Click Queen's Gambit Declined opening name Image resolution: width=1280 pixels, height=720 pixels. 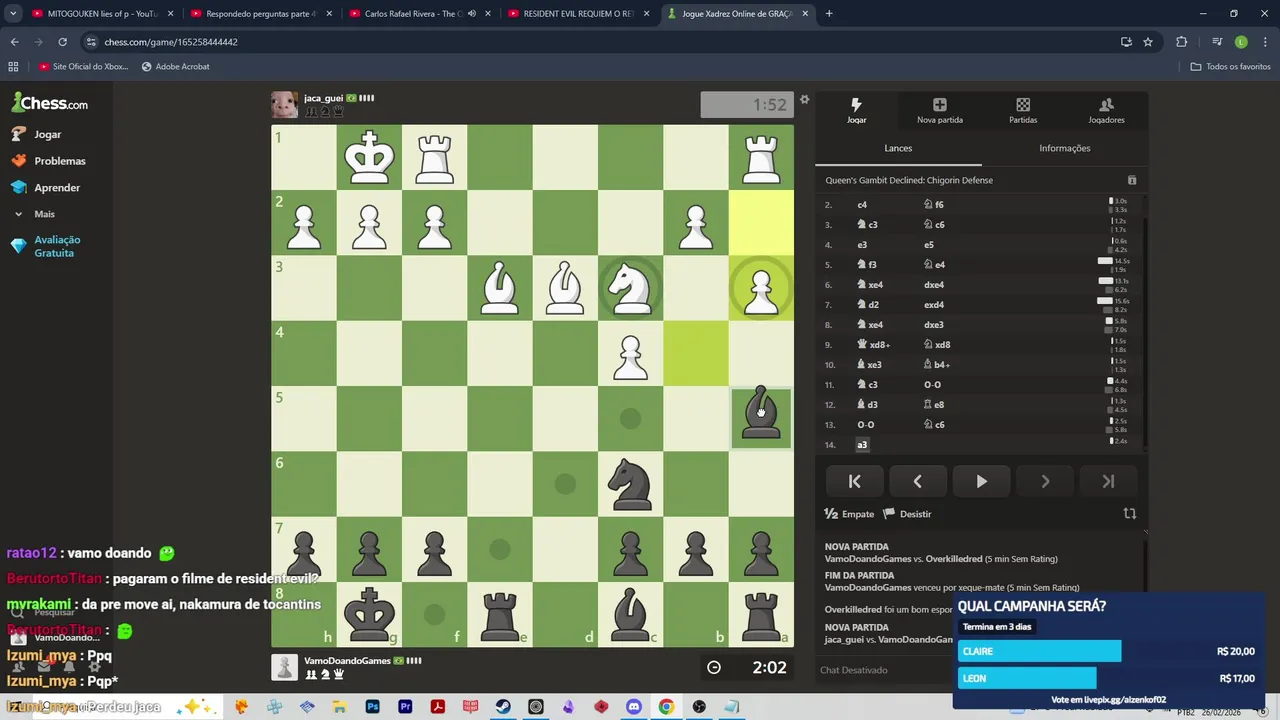click(x=909, y=180)
